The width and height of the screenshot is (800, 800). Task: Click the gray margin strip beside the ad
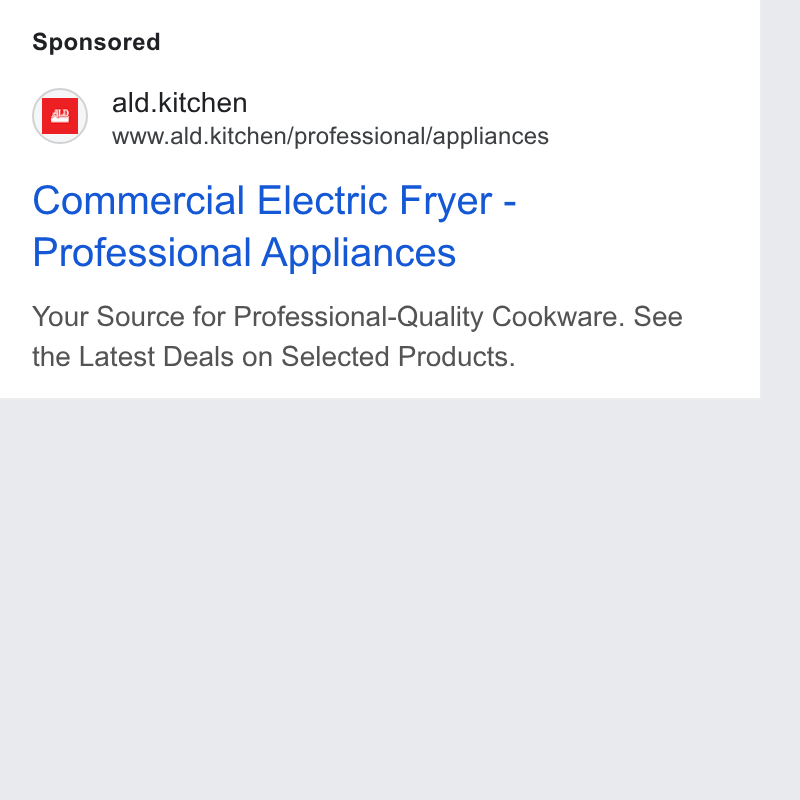pyautogui.click(x=780, y=199)
